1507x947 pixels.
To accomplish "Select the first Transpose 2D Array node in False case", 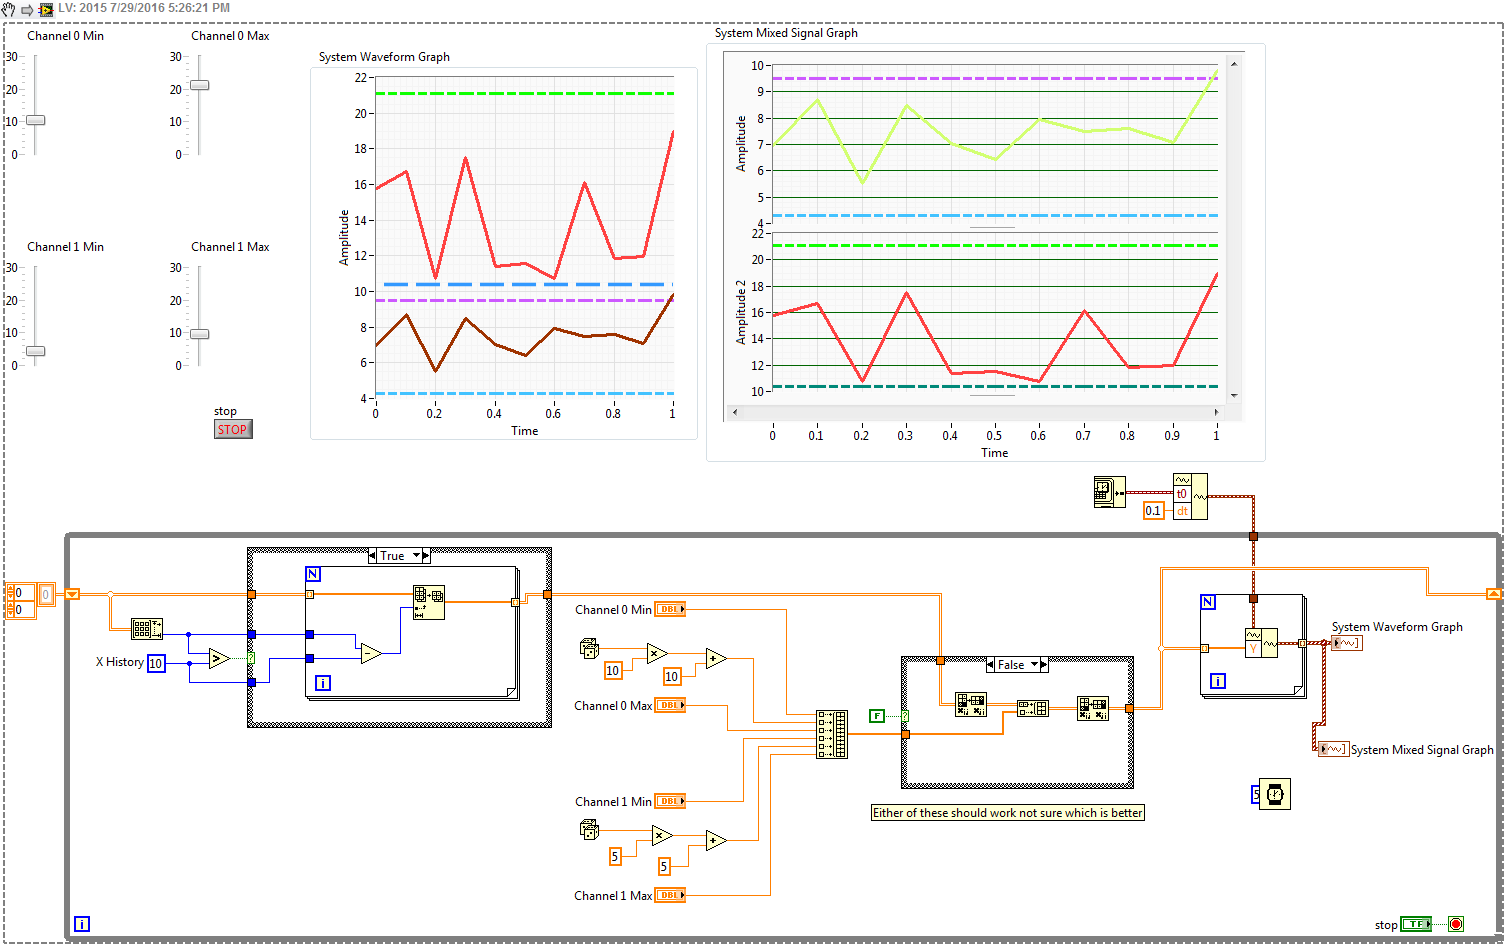I will (x=971, y=705).
